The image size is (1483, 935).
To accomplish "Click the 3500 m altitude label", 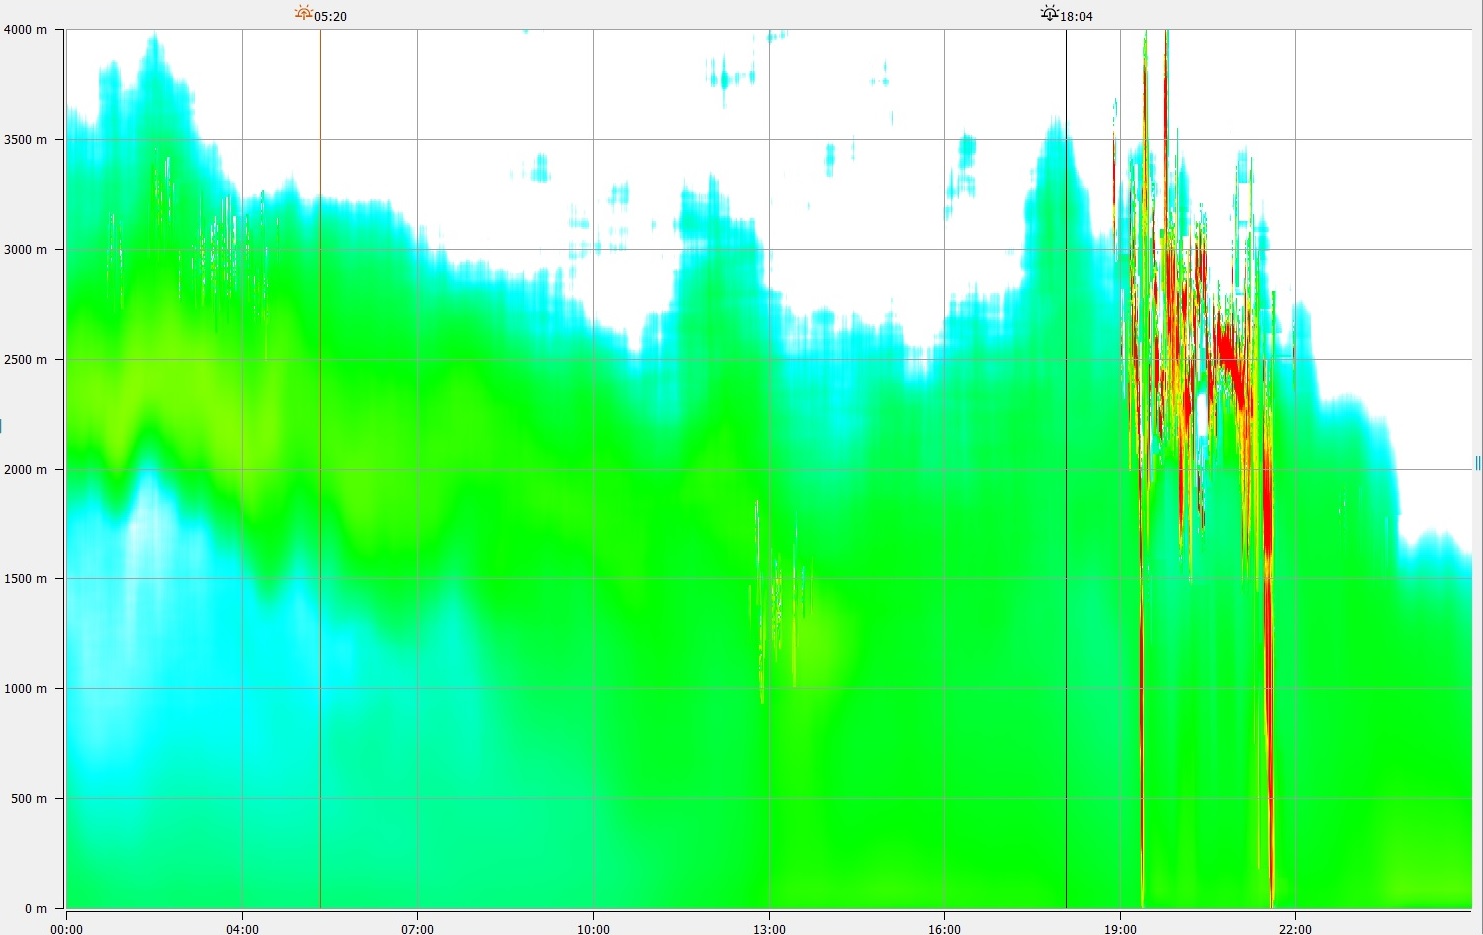I will (x=25, y=140).
